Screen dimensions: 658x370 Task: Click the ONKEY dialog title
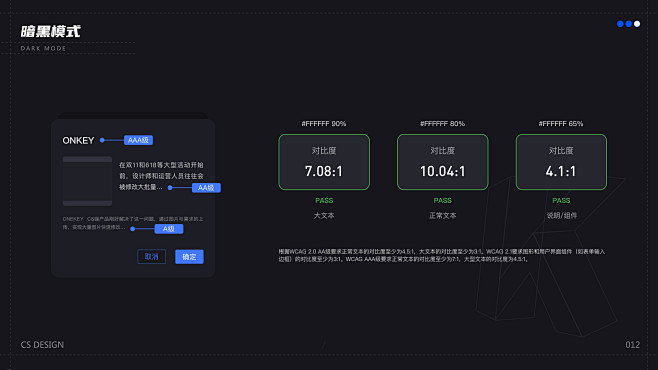(78, 141)
